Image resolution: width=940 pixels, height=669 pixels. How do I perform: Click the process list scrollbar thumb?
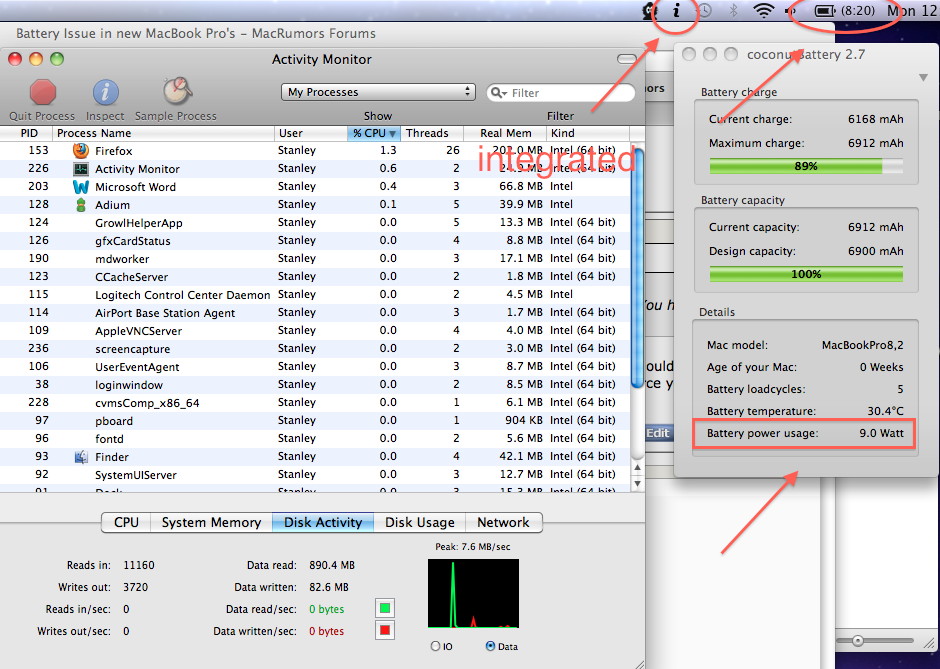[x=637, y=268]
